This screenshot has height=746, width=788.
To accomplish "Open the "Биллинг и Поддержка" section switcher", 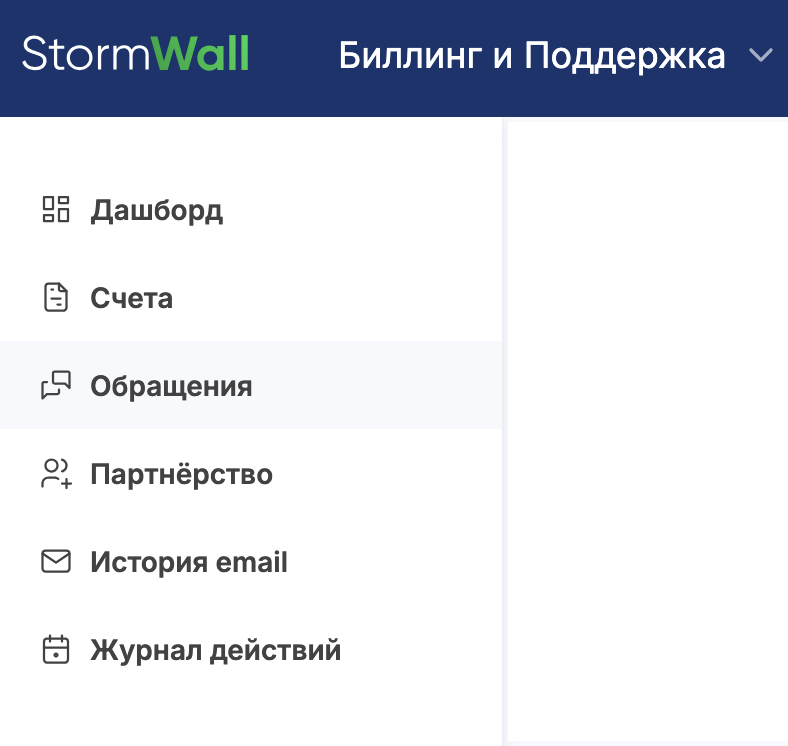I will (x=532, y=56).
